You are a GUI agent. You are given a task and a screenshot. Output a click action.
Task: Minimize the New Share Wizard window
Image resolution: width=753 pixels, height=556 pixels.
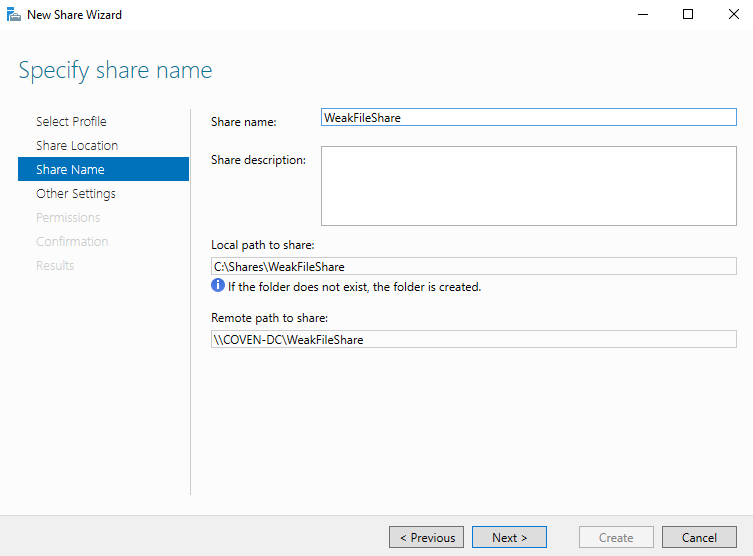click(x=643, y=14)
